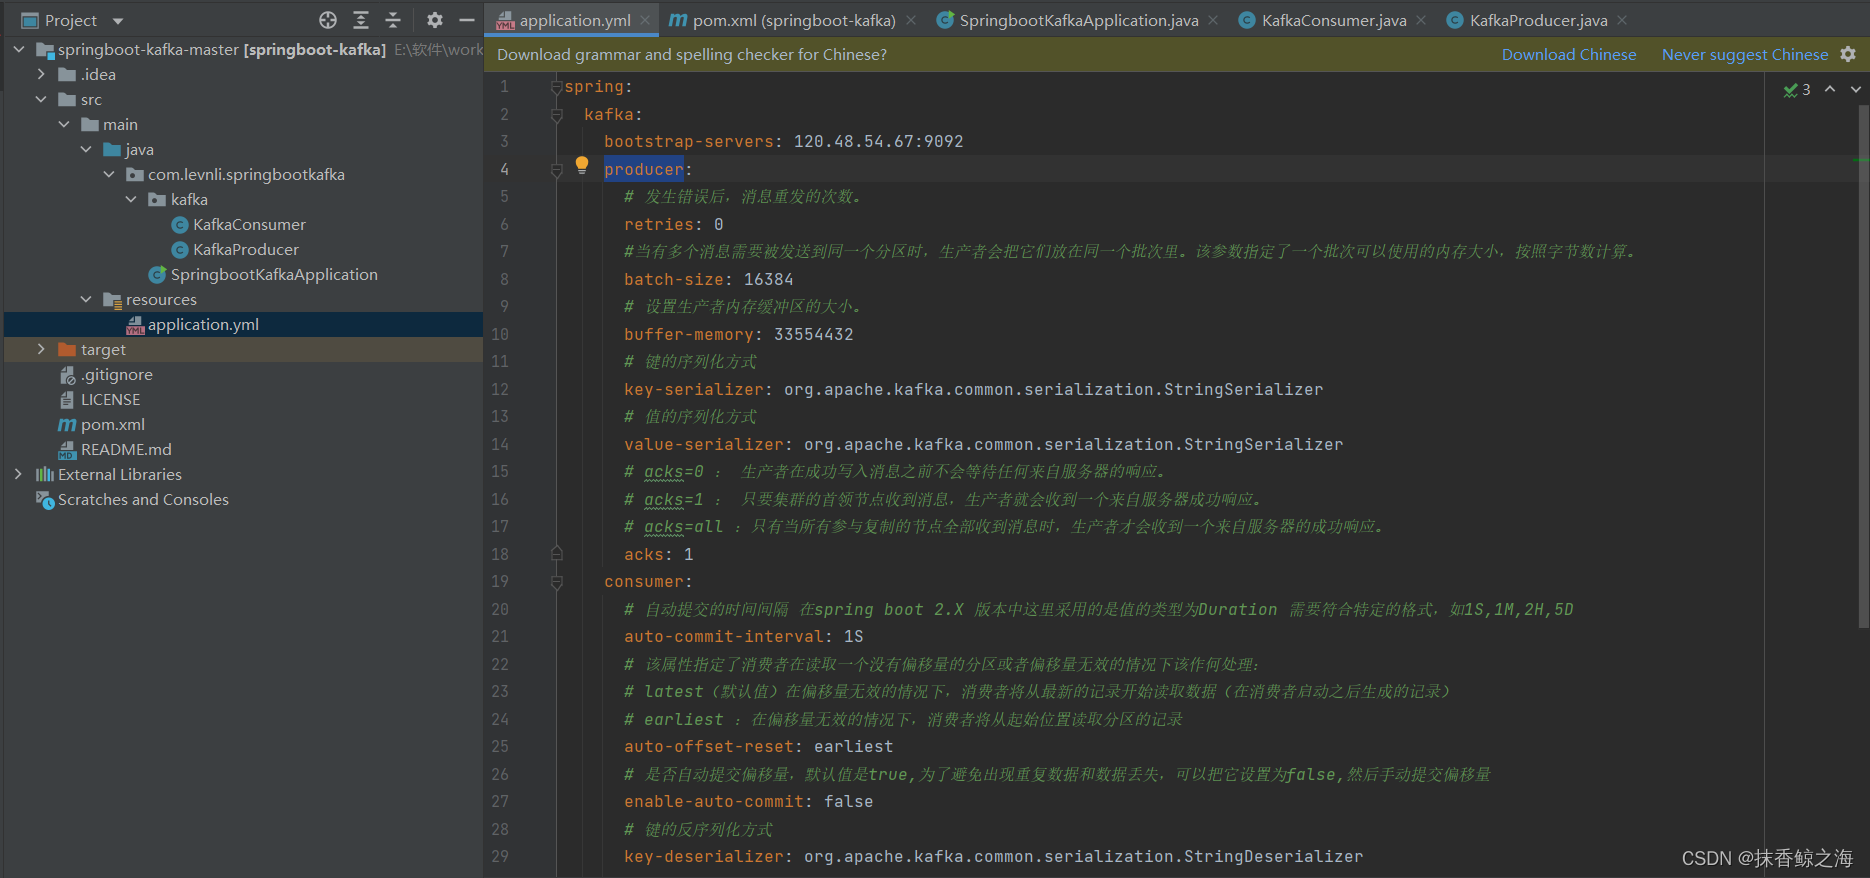
Task: Click the batch-size value 16384
Action: coord(769,280)
